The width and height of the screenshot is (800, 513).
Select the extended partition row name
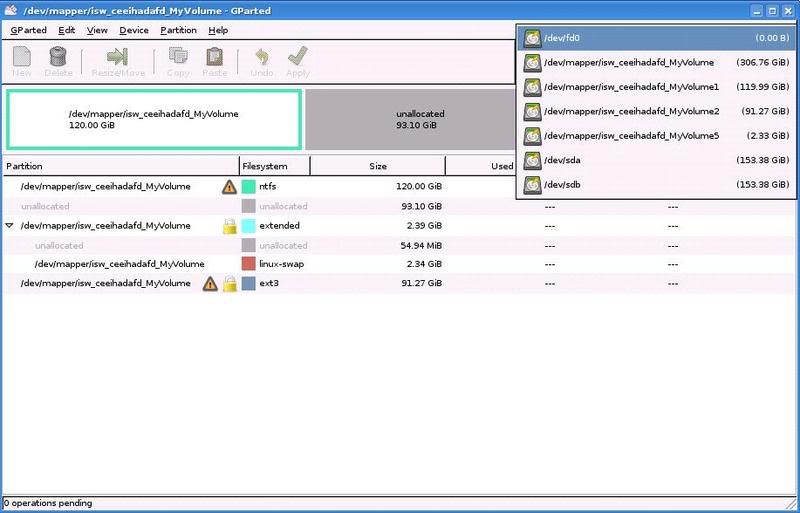[x=106, y=226]
